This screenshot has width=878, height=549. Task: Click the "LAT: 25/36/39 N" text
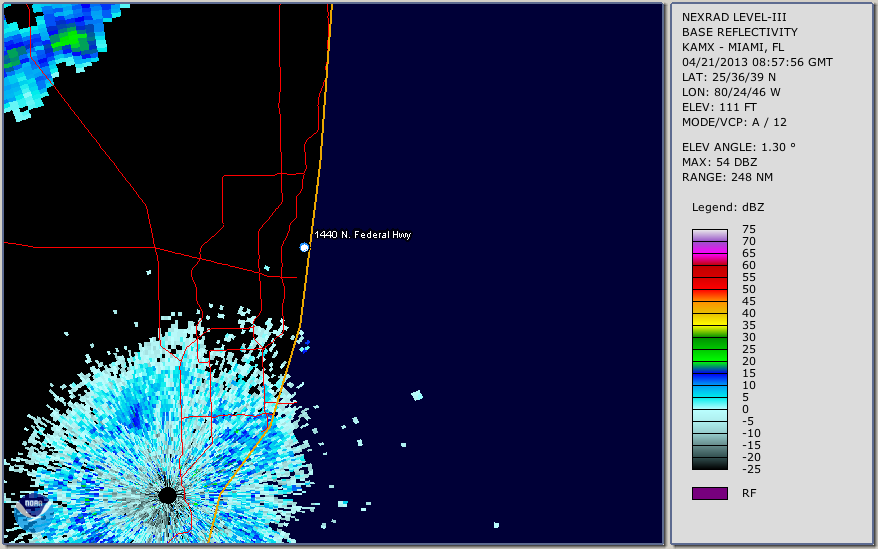(729, 77)
